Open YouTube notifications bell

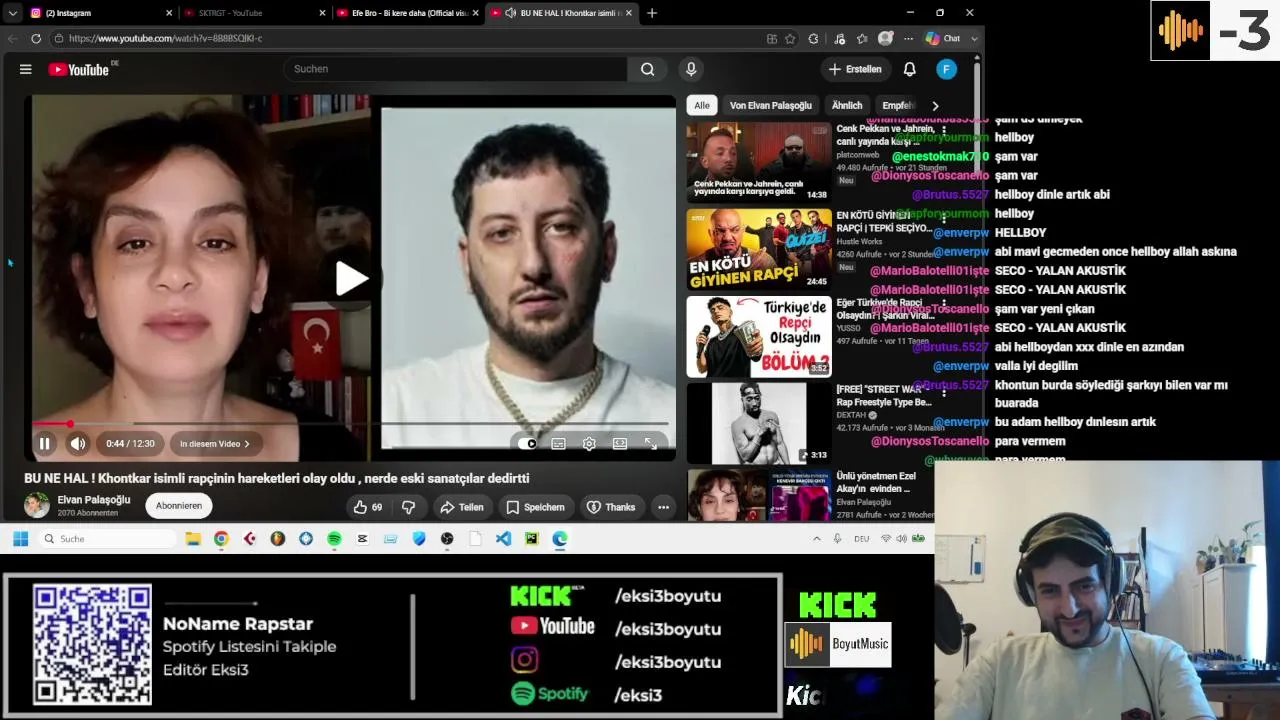point(910,69)
